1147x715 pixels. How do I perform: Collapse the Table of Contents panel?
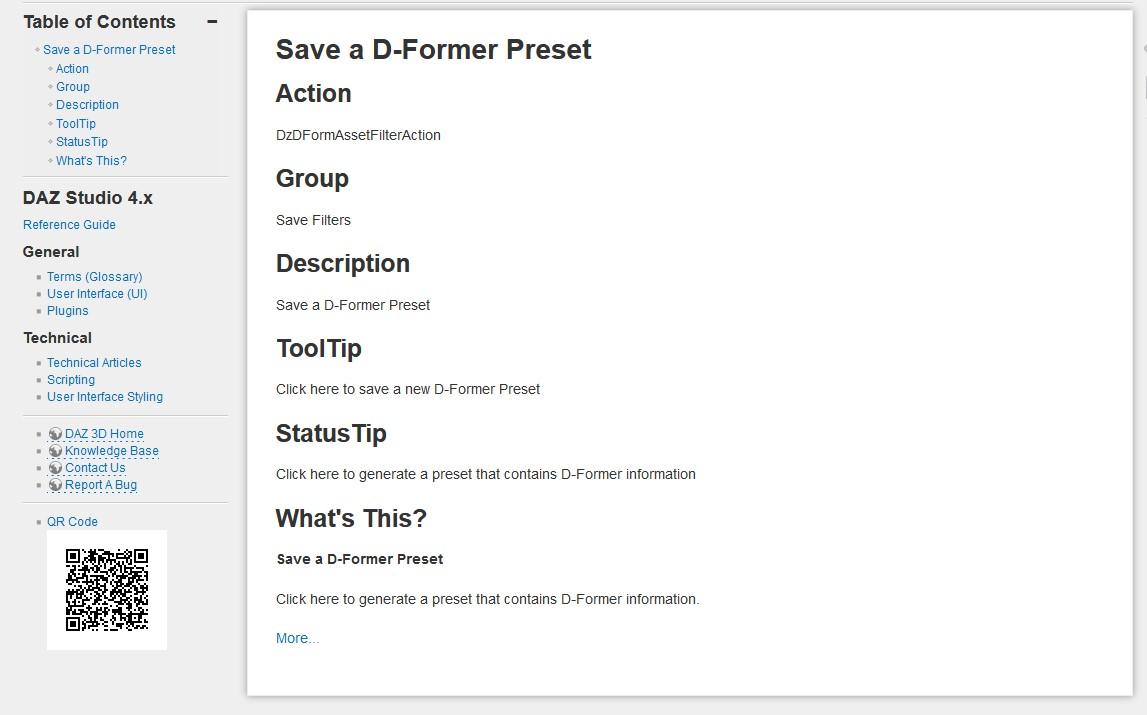coord(212,22)
